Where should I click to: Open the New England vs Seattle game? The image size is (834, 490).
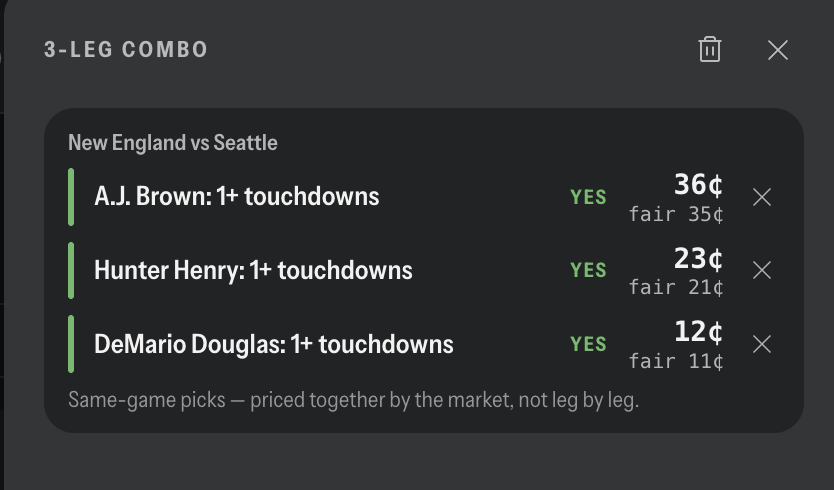pos(173,143)
